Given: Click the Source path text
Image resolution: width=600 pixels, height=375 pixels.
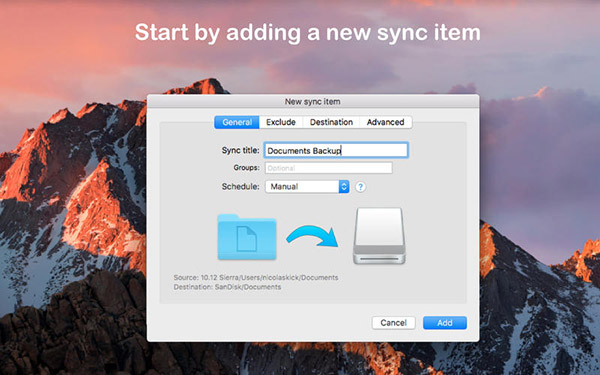Looking at the screenshot, I should click(x=256, y=277).
